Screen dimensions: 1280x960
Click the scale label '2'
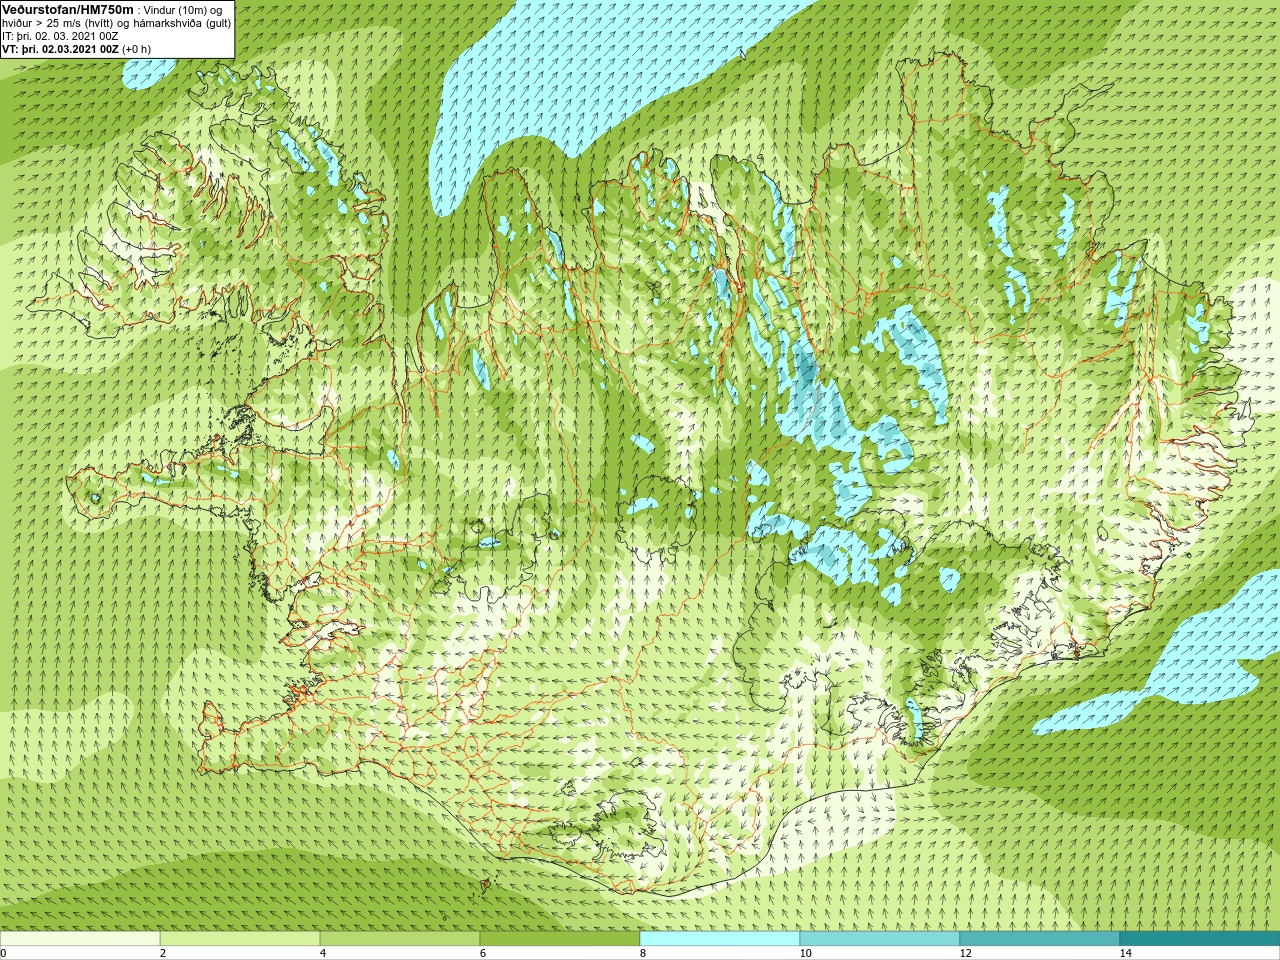pos(163,953)
